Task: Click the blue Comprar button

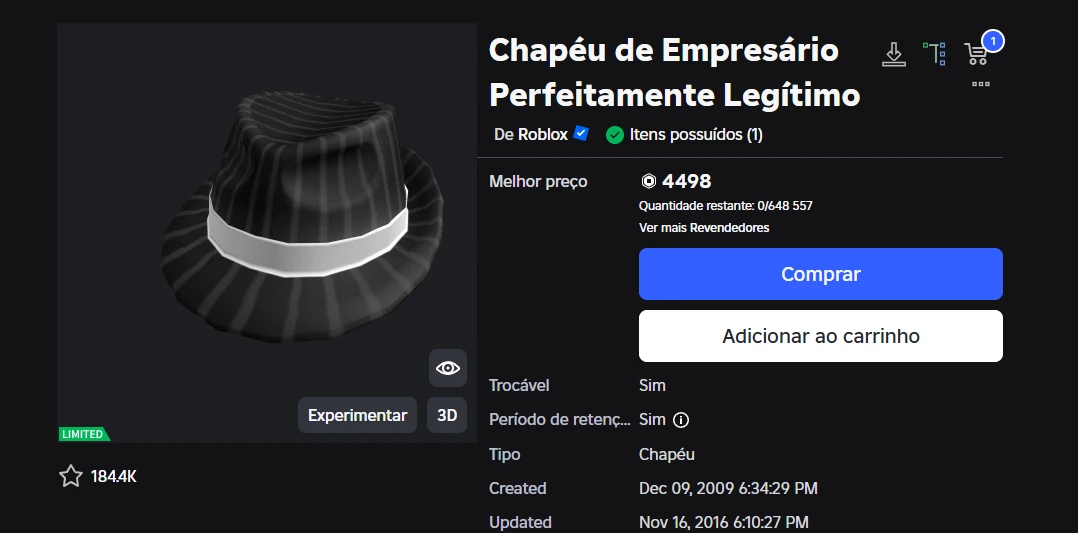Action: point(820,274)
